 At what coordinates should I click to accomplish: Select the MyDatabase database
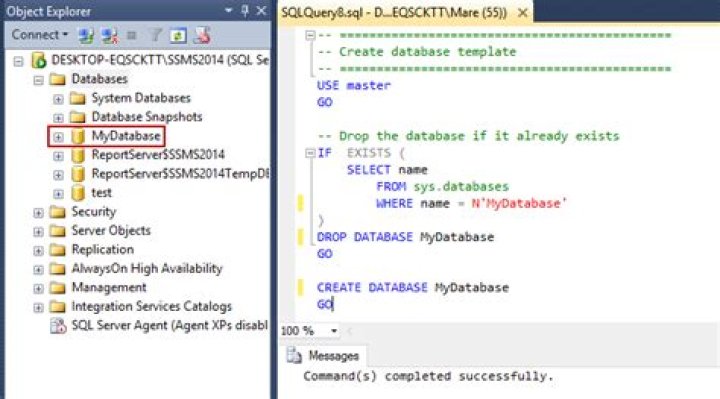[x=126, y=136]
